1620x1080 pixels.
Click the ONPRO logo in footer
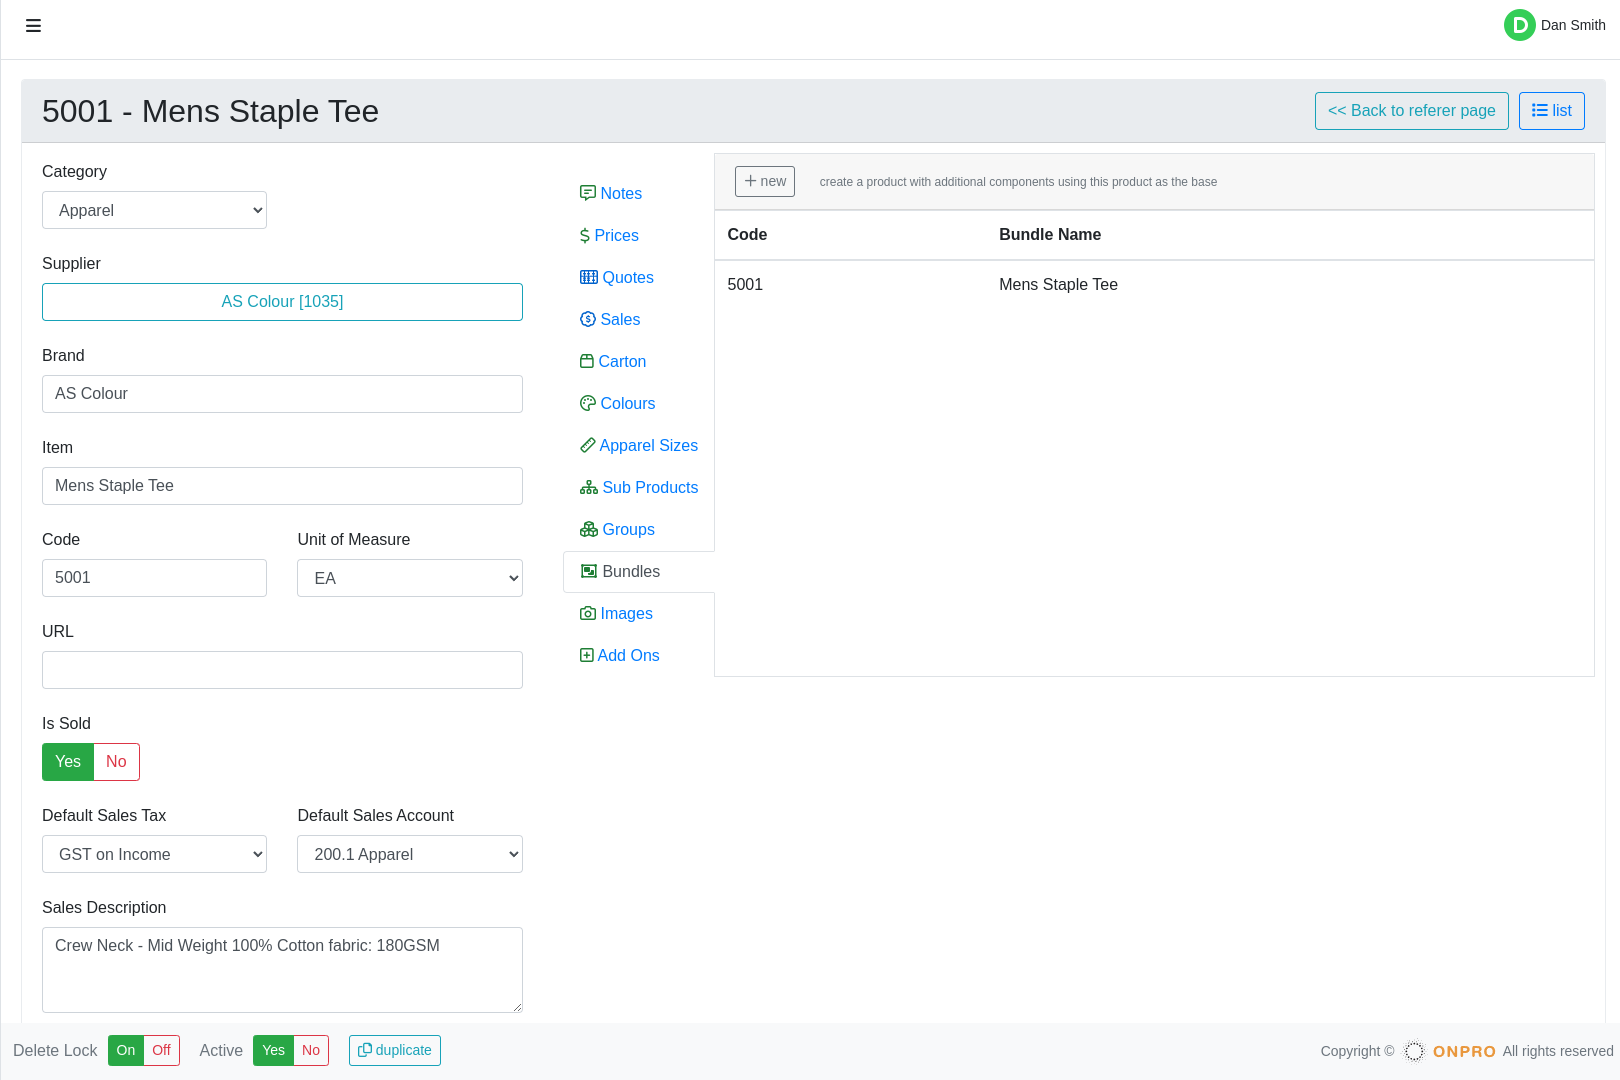(x=1450, y=1051)
